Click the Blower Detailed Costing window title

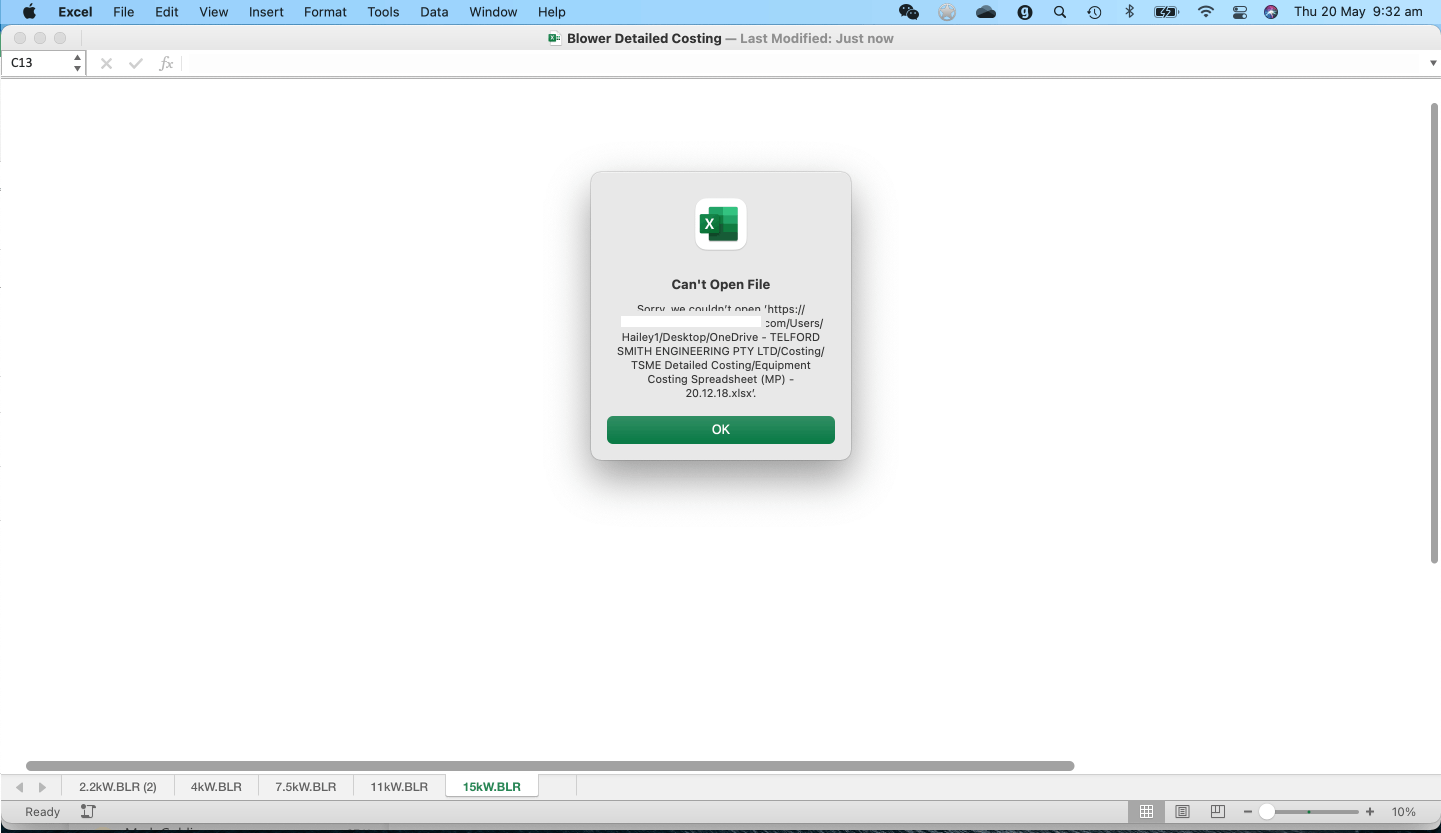point(644,38)
